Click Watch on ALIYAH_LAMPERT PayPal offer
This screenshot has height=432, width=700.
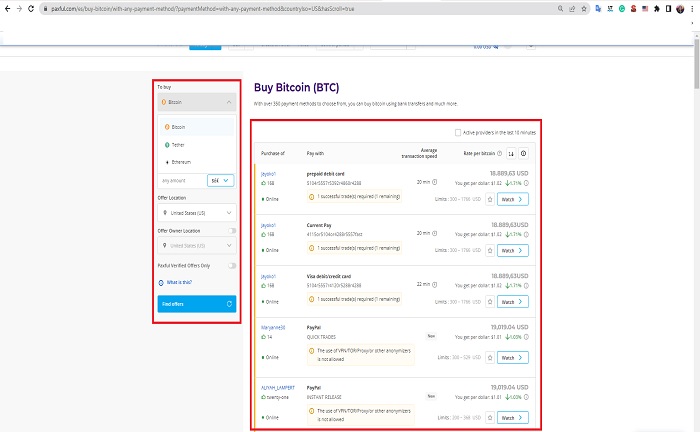click(512, 418)
